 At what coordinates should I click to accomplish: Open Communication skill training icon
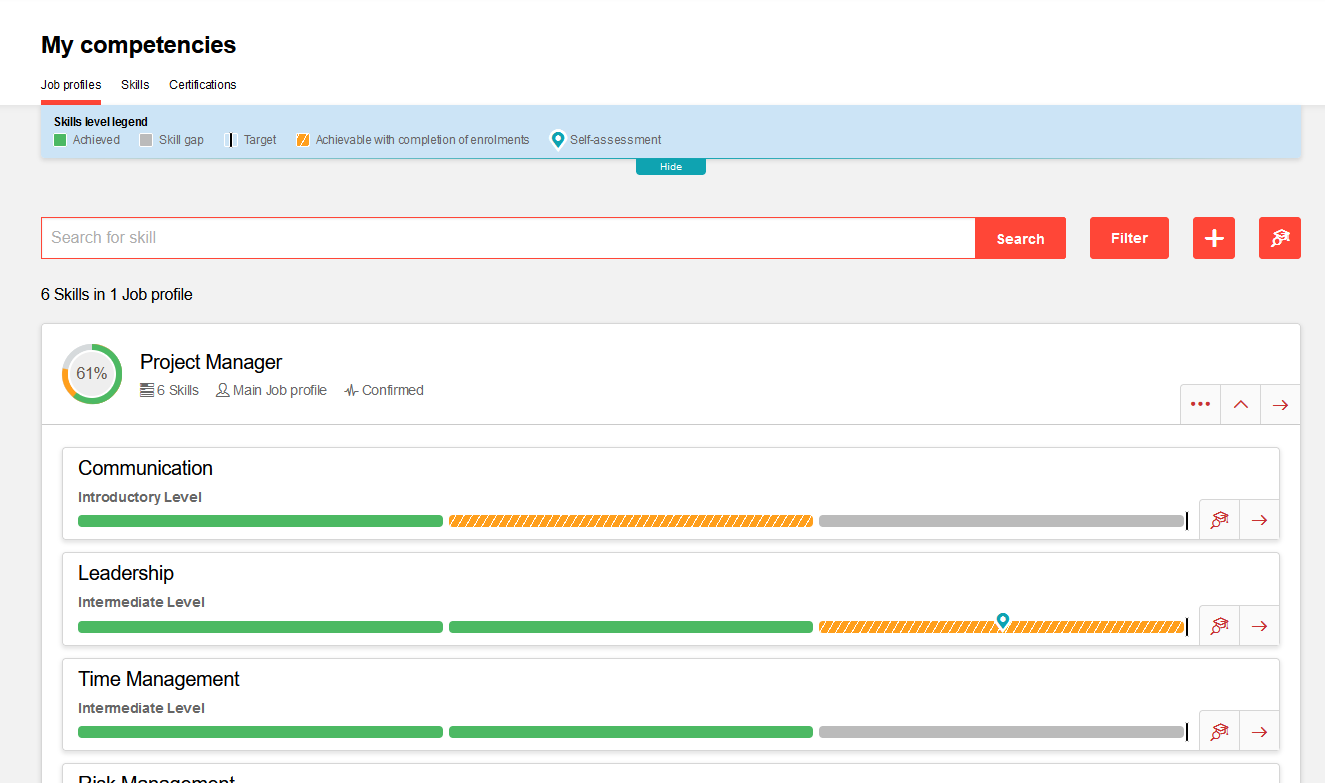1219,520
